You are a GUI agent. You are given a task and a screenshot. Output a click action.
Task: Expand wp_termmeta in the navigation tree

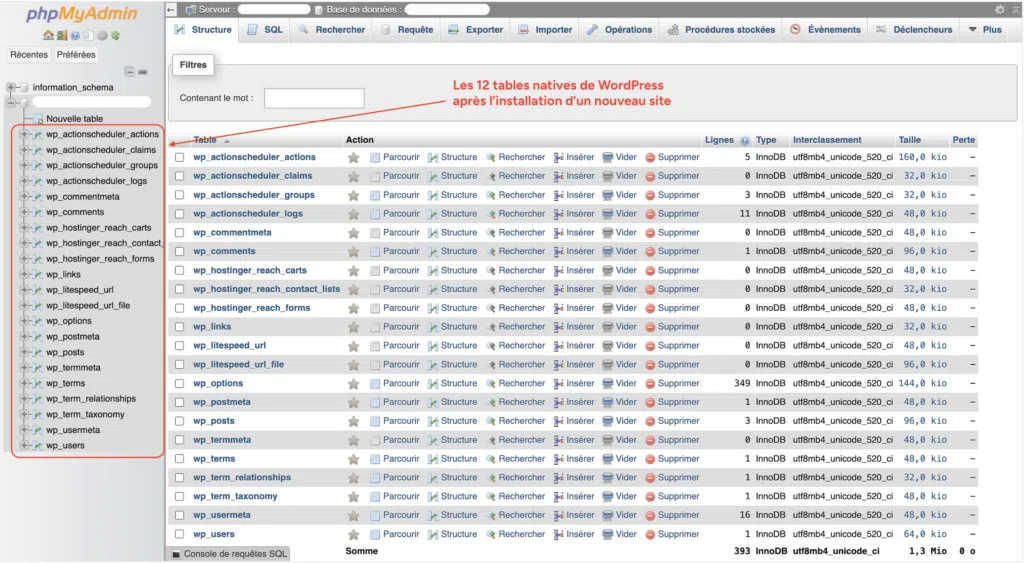pyautogui.click(x=24, y=368)
